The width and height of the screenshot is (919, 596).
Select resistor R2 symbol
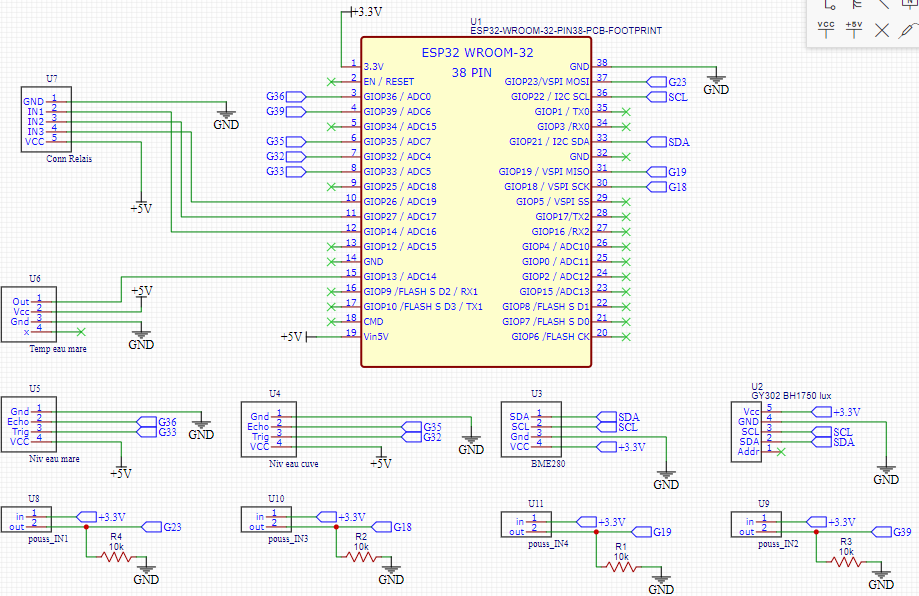click(361, 556)
